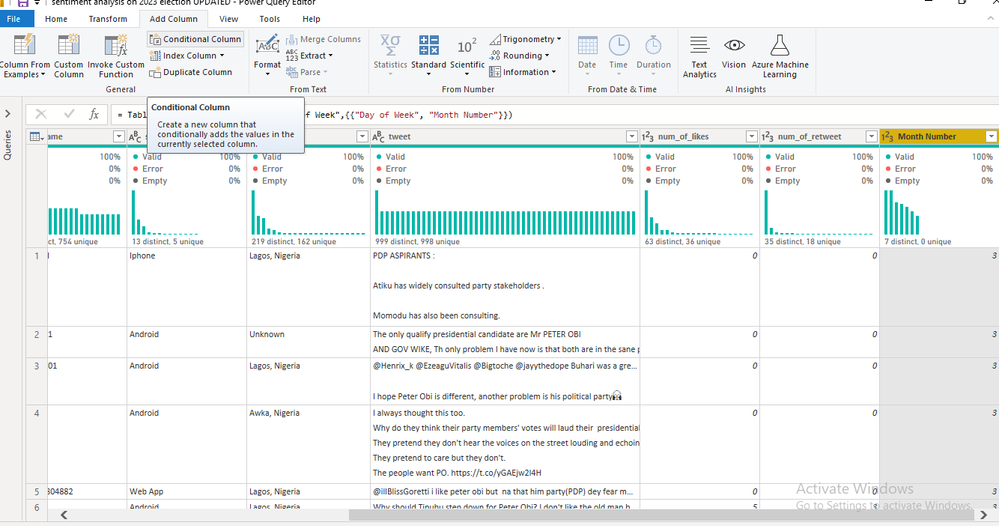Expand the Rounding dropdown
This screenshot has height=526, width=999.
click(x=519, y=55)
